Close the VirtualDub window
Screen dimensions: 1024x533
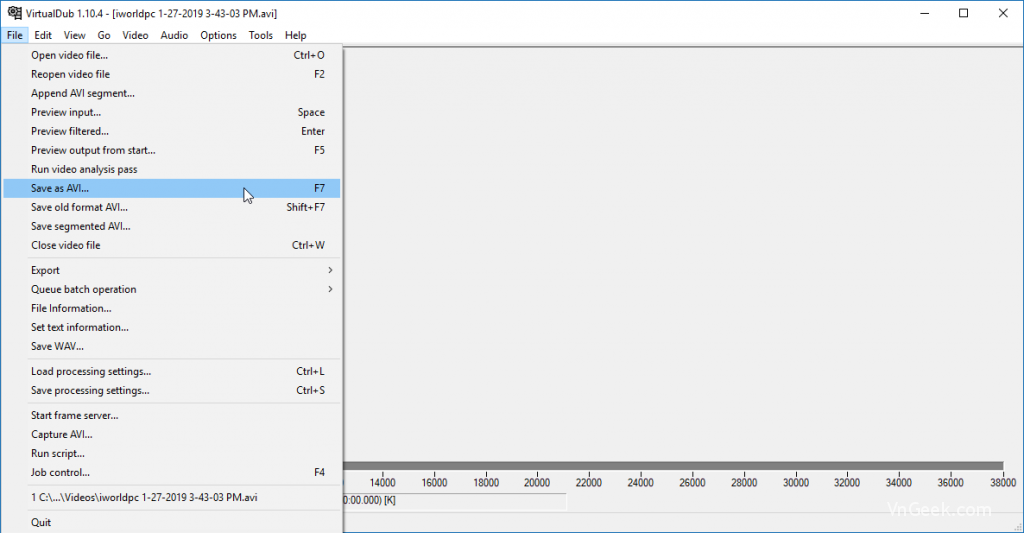click(x=1003, y=13)
